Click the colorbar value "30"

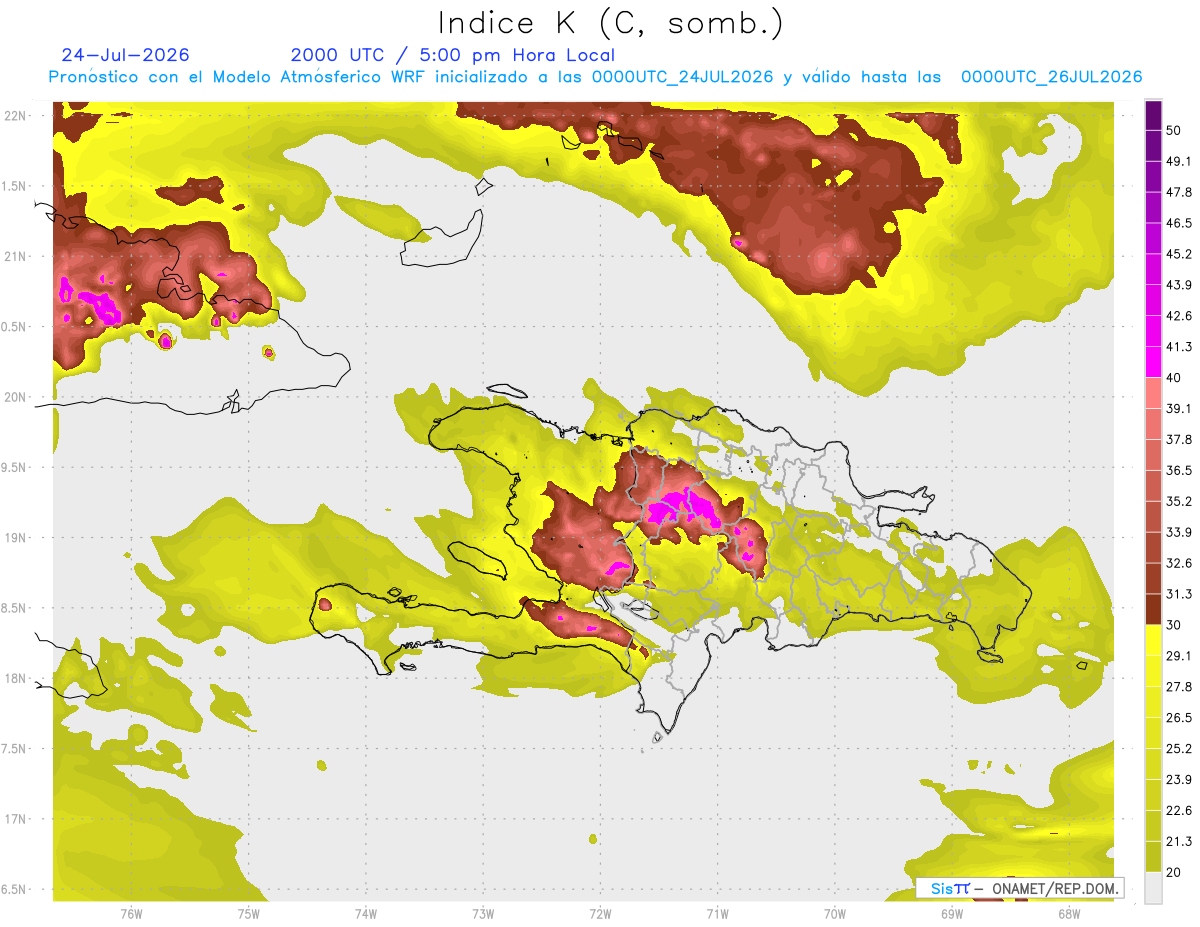tap(1175, 625)
